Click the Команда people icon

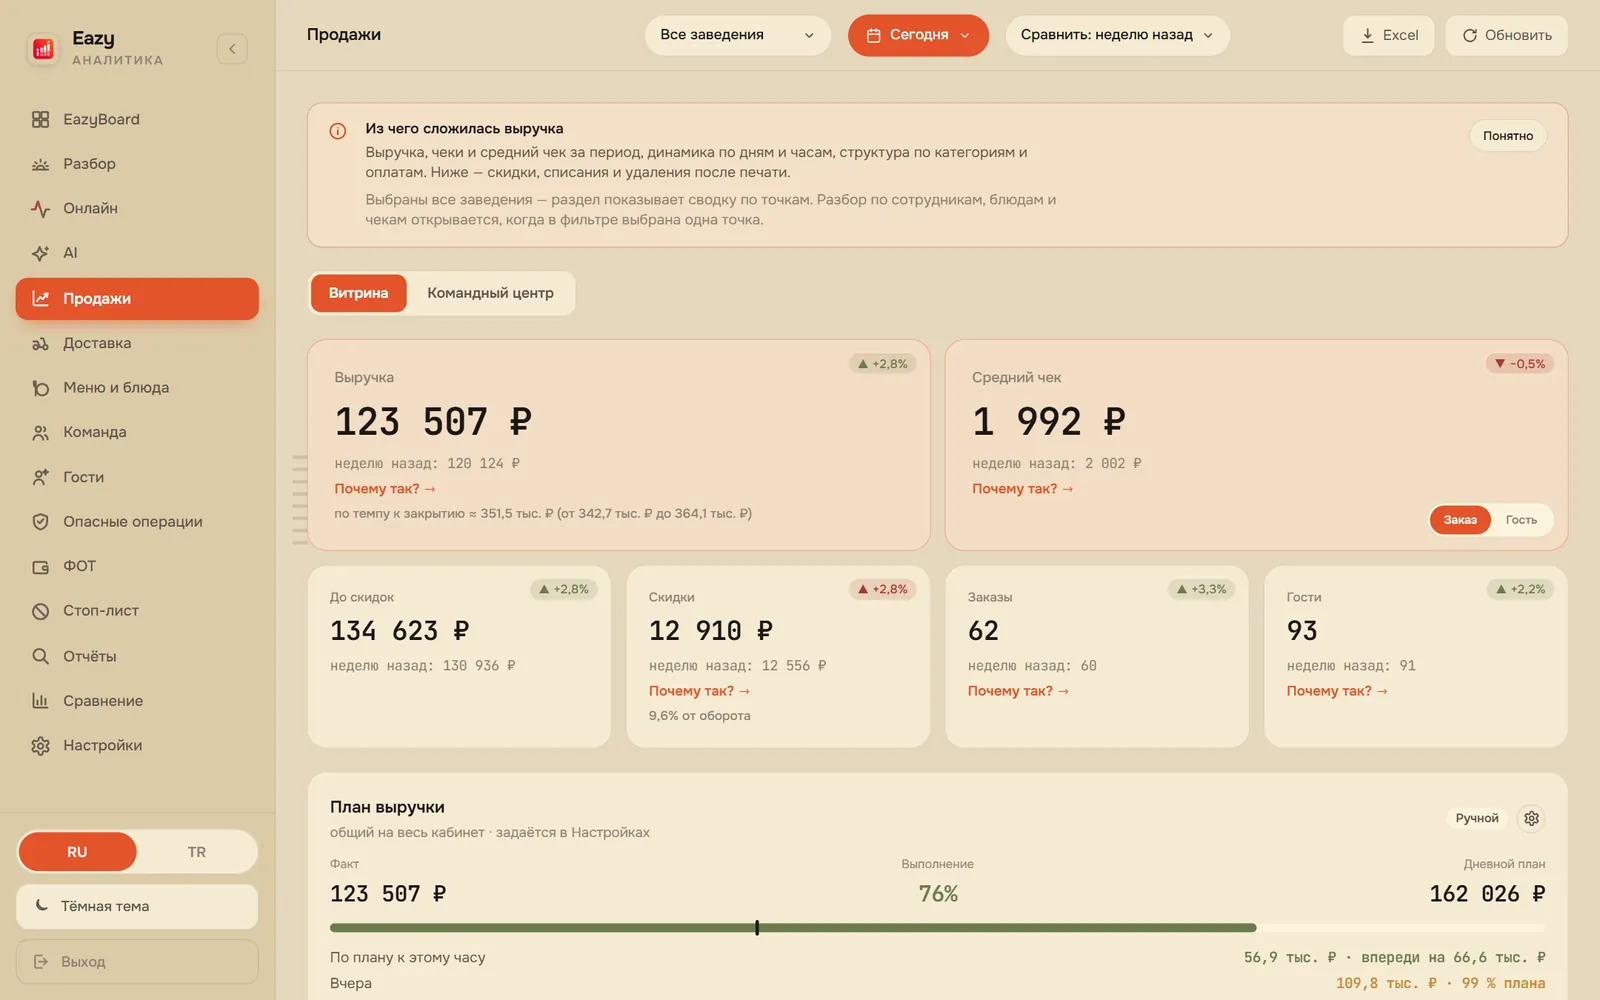(x=40, y=432)
